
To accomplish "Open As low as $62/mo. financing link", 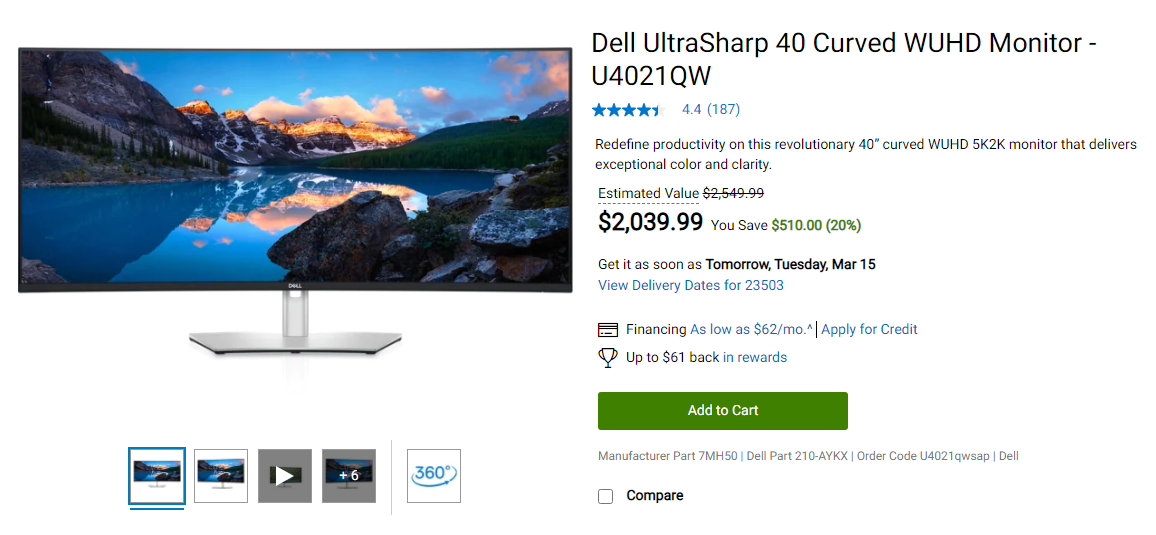I will pyautogui.click(x=751, y=329).
